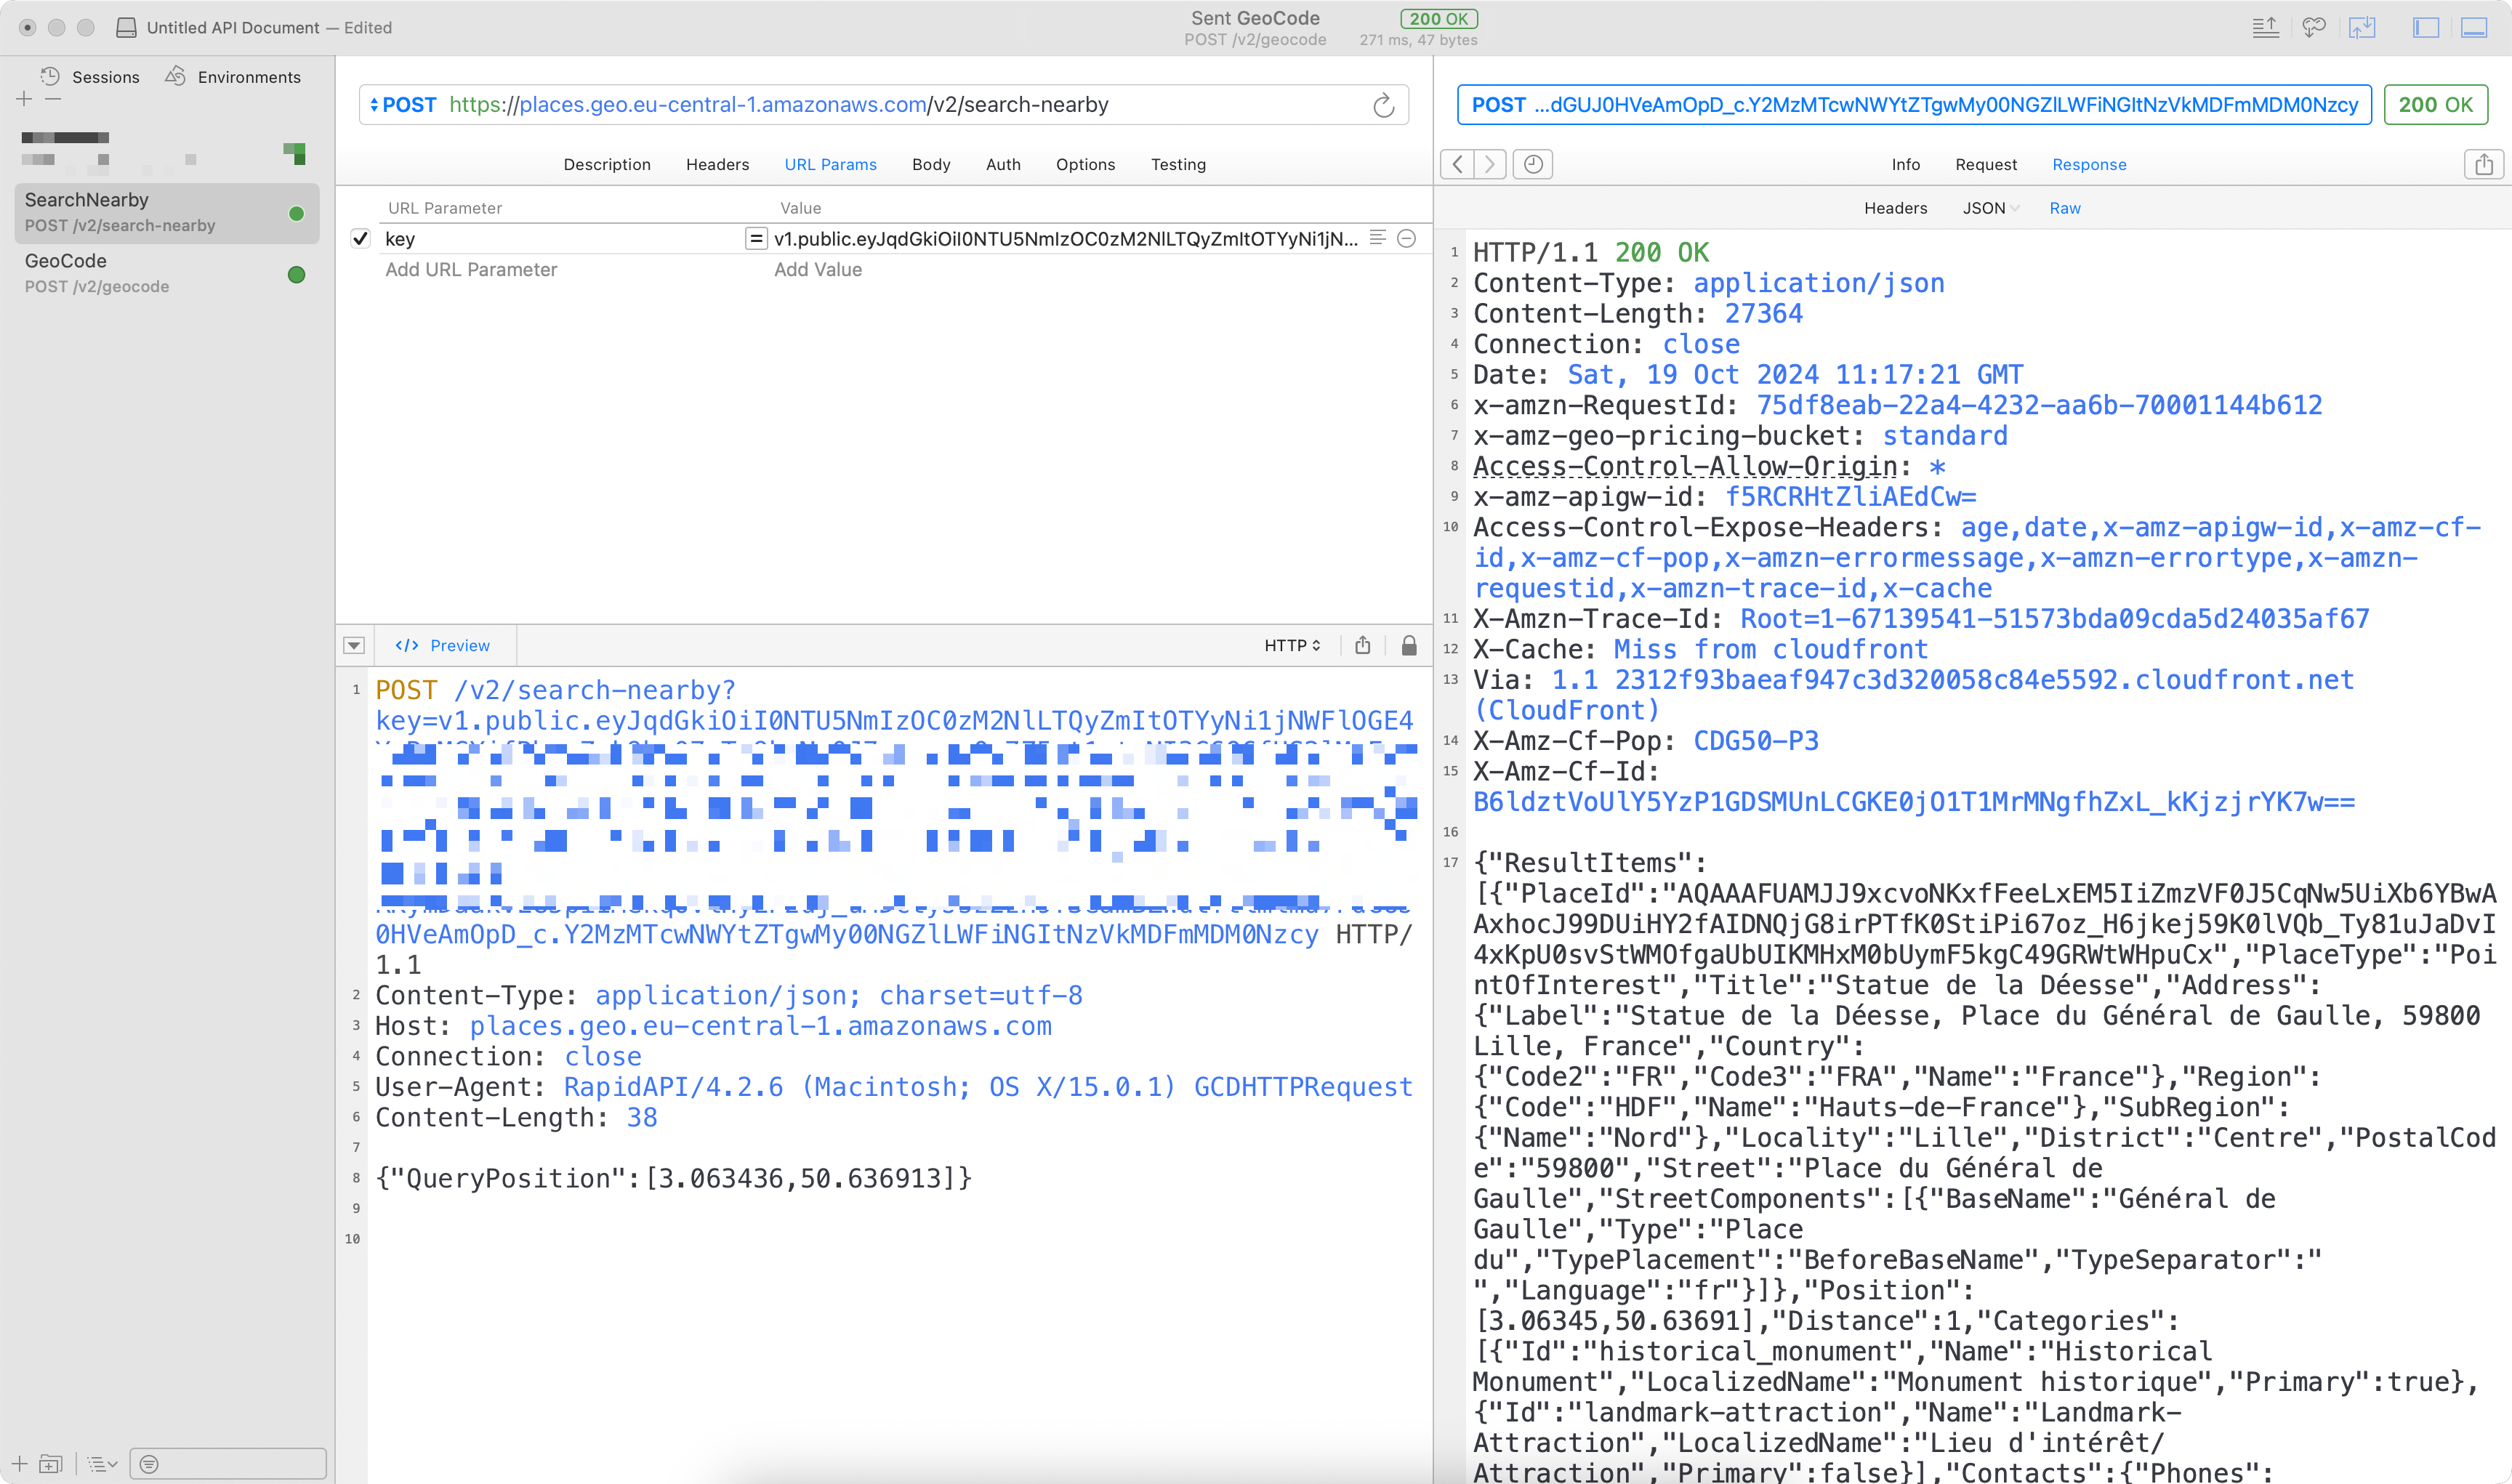Click the new group folder icon
The image size is (2512, 1484).
point(51,1464)
